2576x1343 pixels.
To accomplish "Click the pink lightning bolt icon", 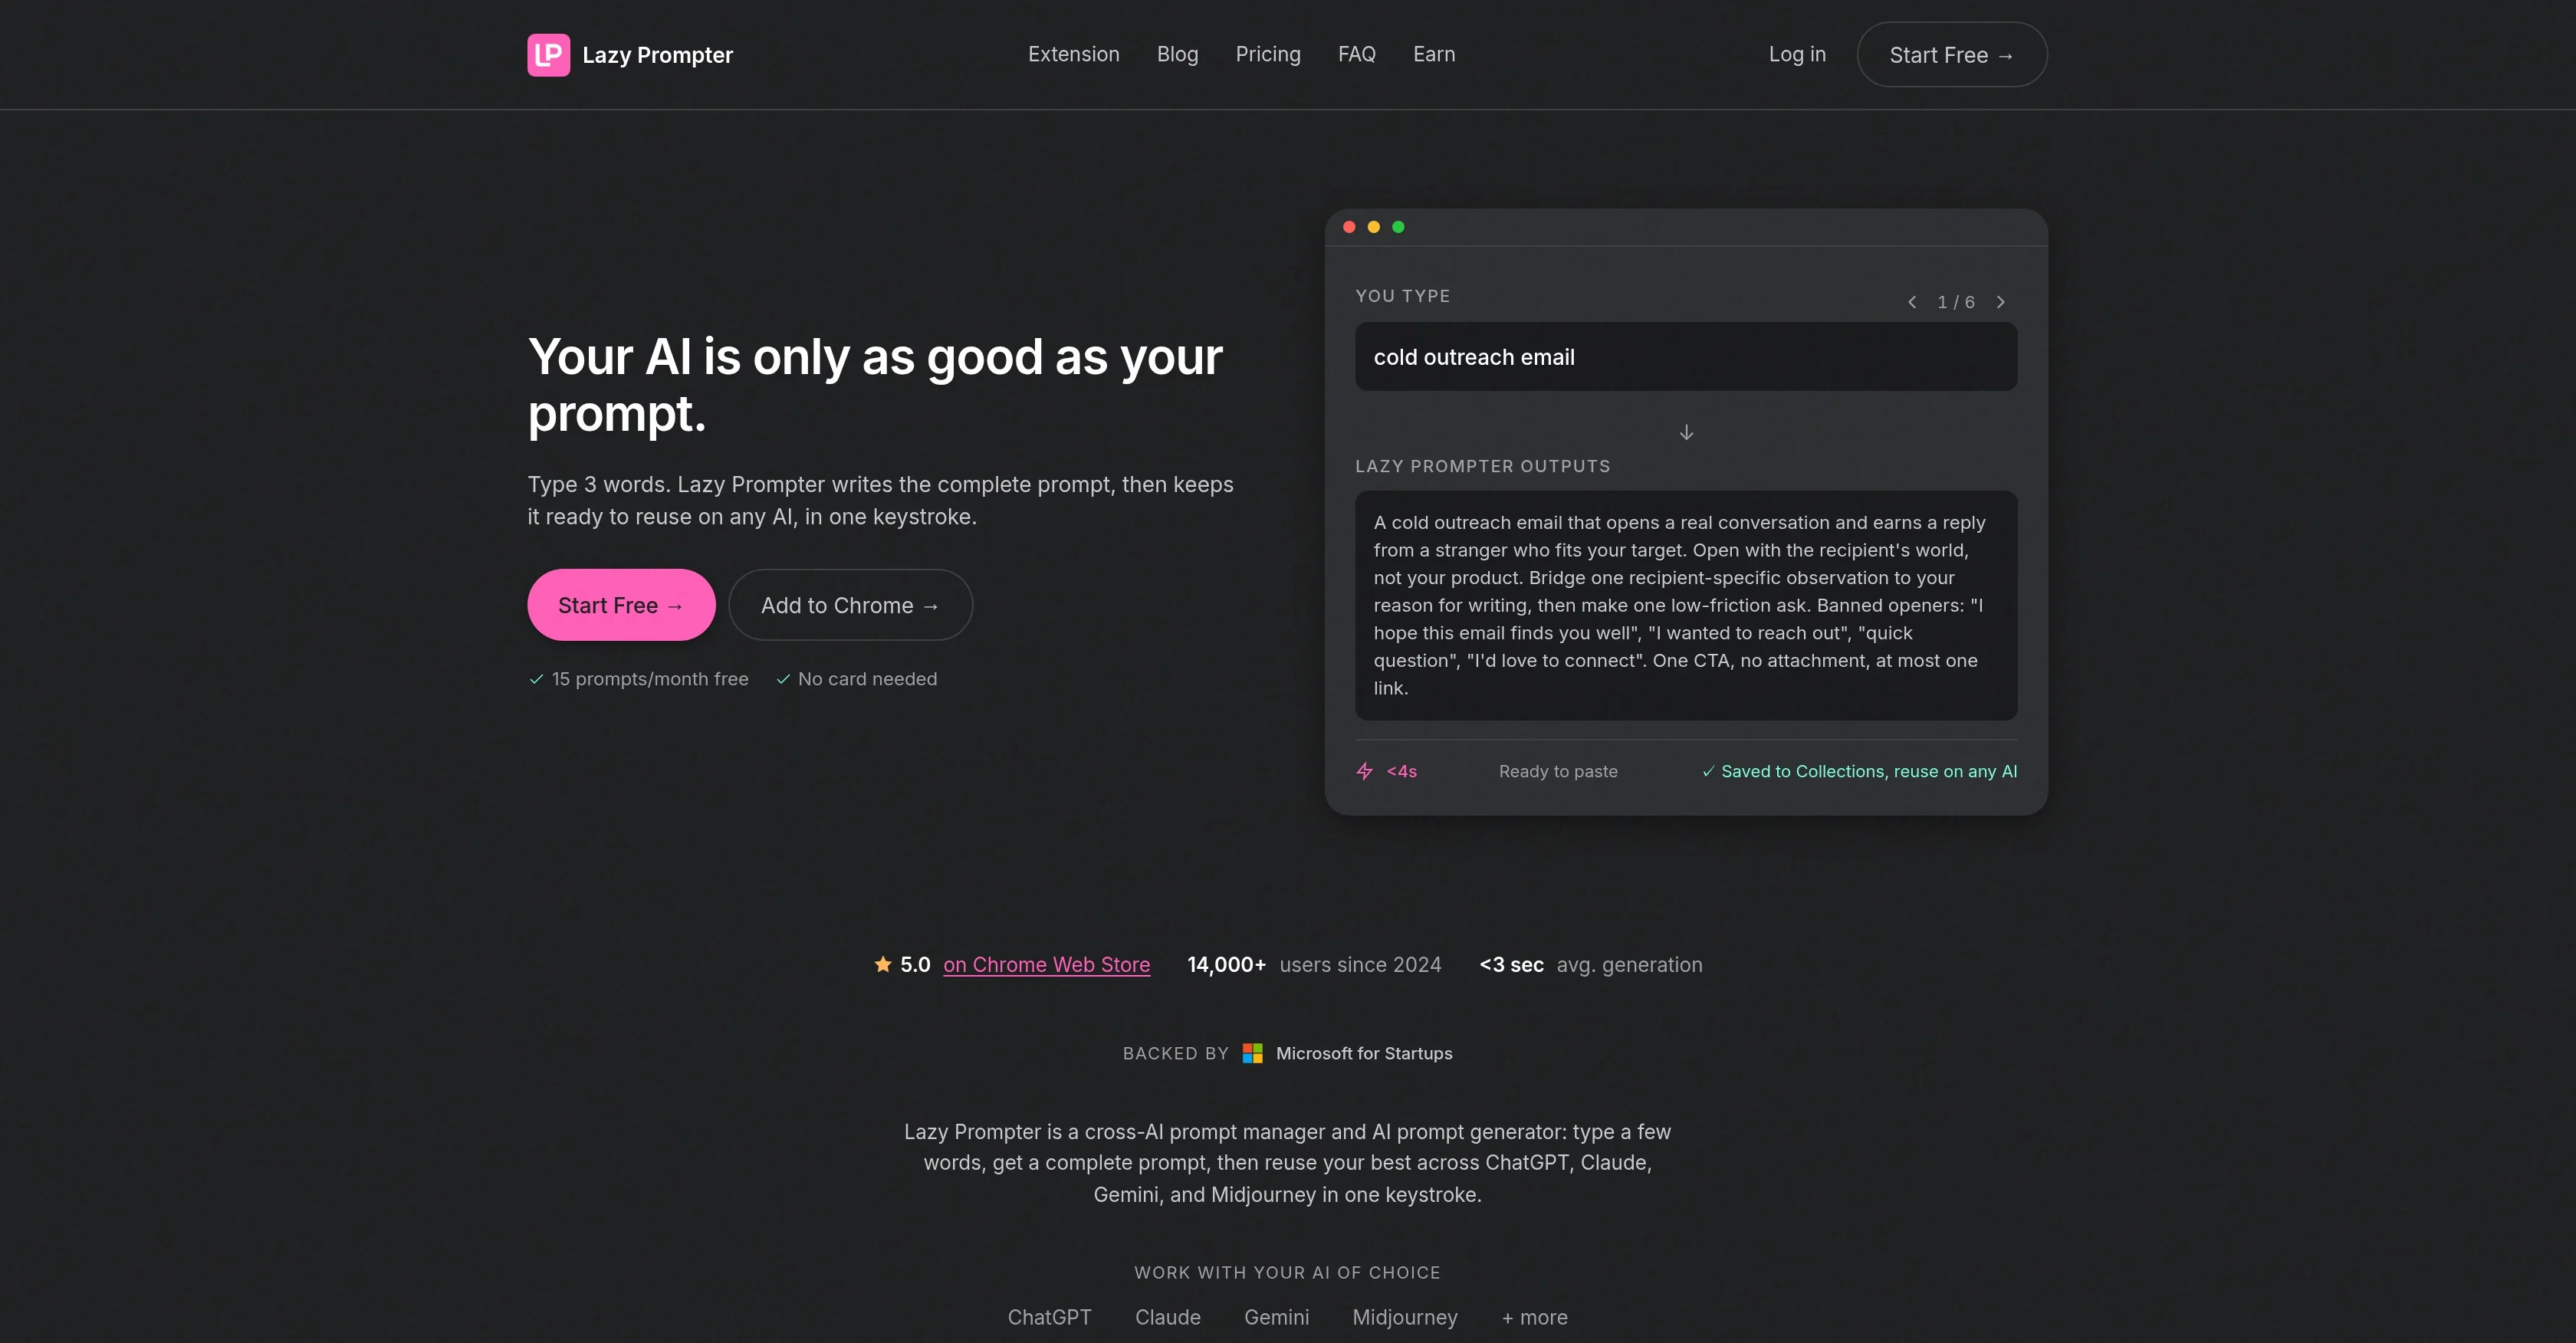I will point(1364,771).
